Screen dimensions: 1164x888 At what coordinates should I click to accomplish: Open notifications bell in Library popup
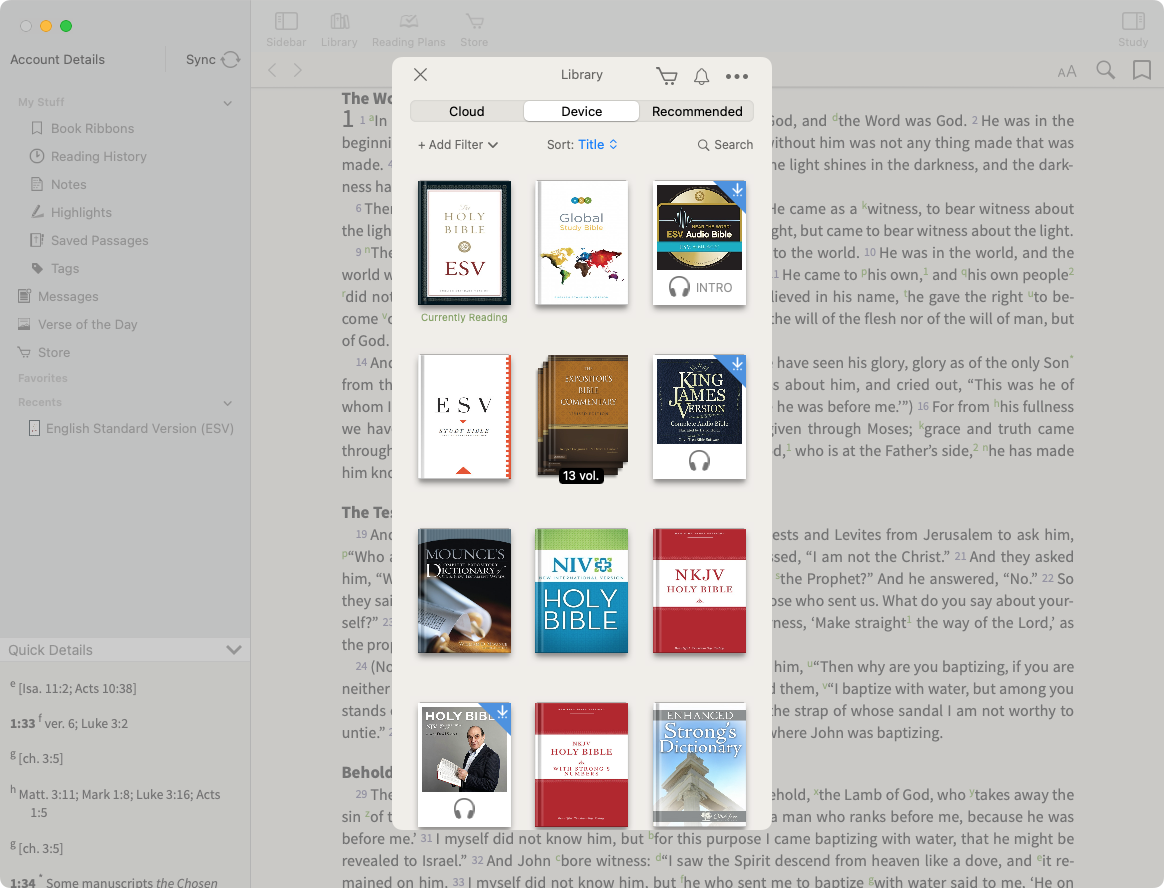click(x=702, y=76)
